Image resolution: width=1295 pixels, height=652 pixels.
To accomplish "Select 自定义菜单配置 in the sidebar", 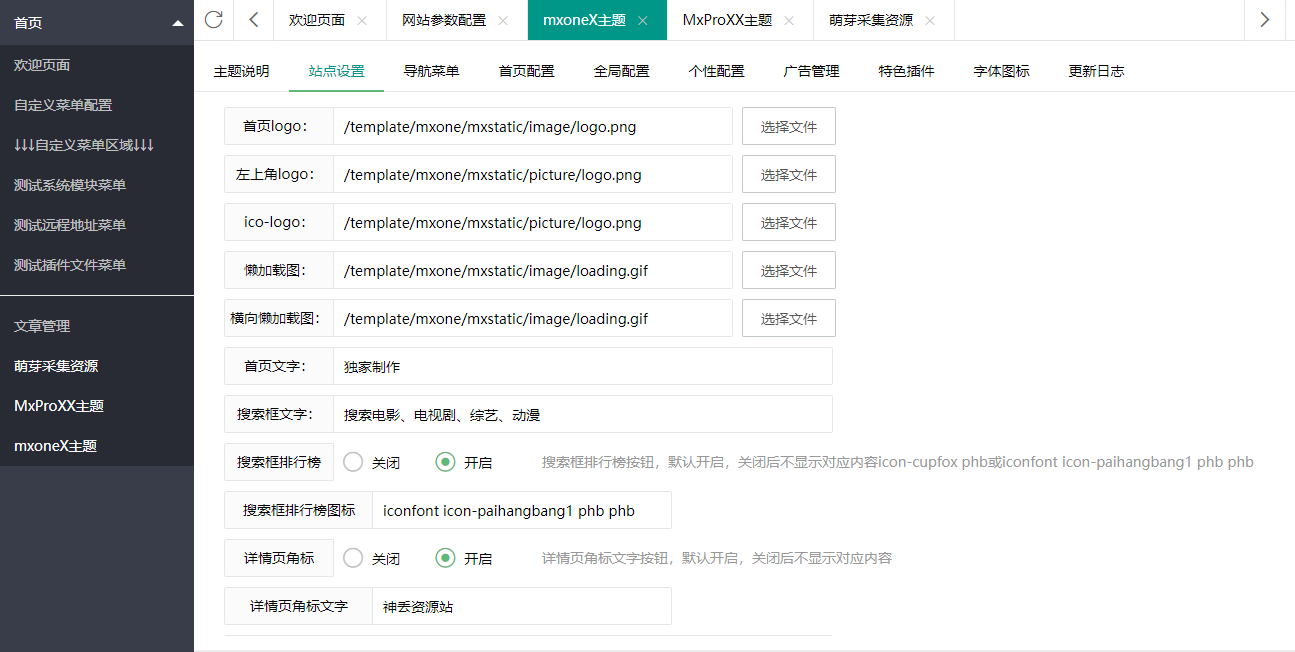I will click(65, 104).
